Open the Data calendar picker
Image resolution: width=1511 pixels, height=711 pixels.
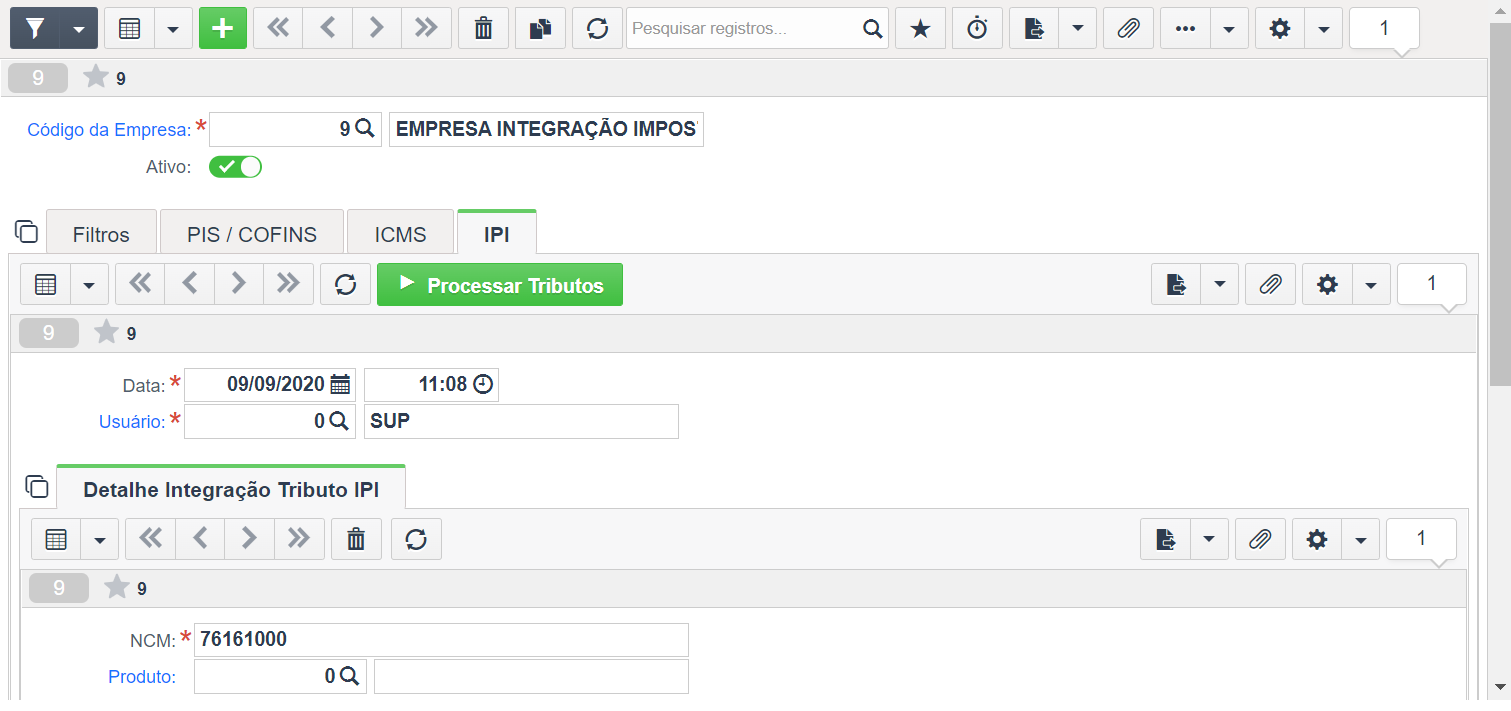pyautogui.click(x=340, y=384)
